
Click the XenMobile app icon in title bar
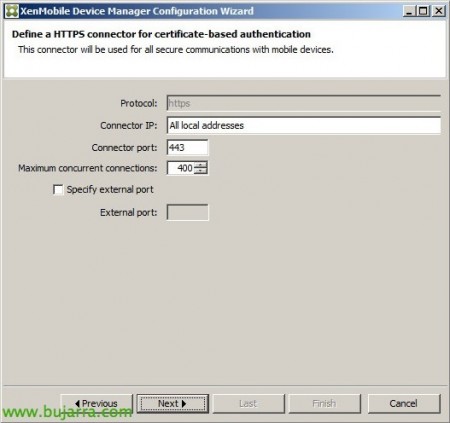(12, 11)
